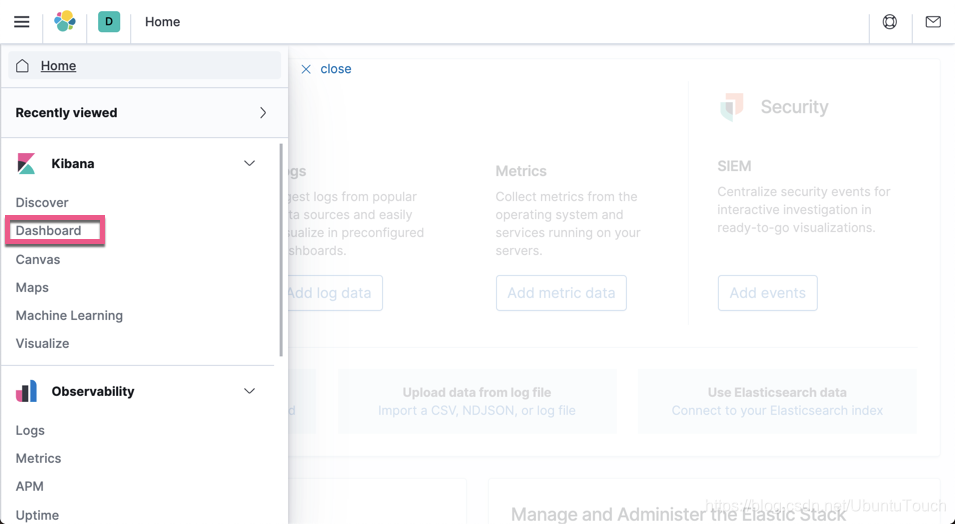Image resolution: width=955 pixels, height=524 pixels.
Task: Open Discover in Kibana menu
Action: point(42,202)
